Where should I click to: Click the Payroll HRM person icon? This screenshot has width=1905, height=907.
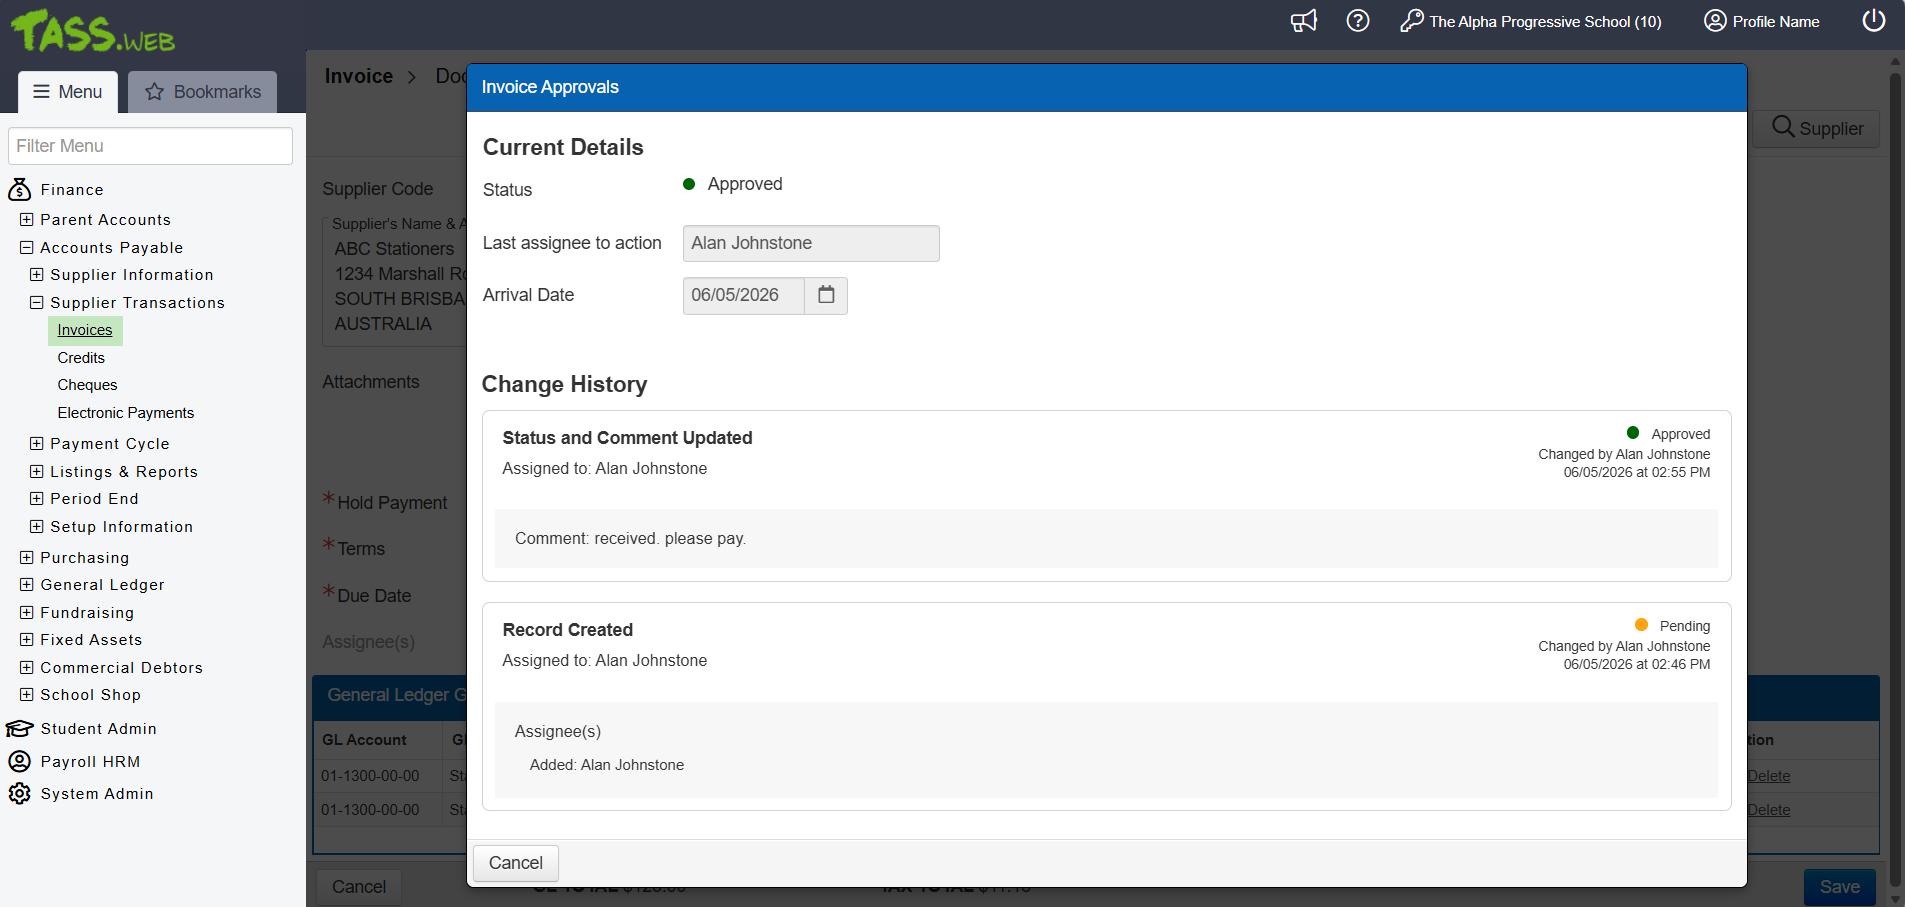(x=19, y=761)
